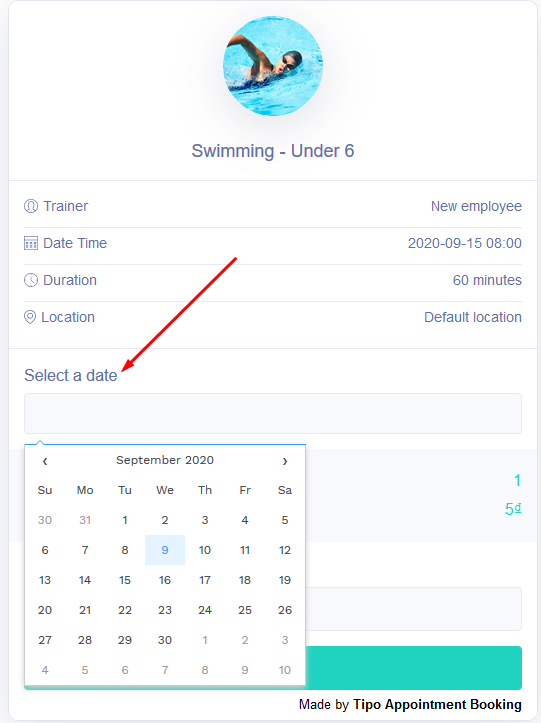The width and height of the screenshot is (541, 723).
Task: Click the New employee trainer value
Action: coord(476,206)
